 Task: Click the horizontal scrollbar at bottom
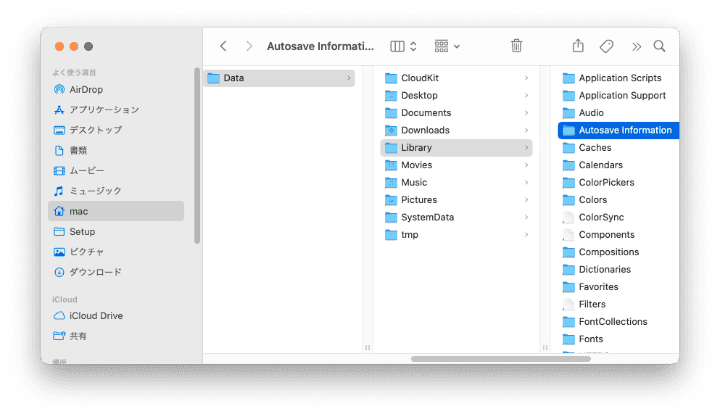(500, 358)
